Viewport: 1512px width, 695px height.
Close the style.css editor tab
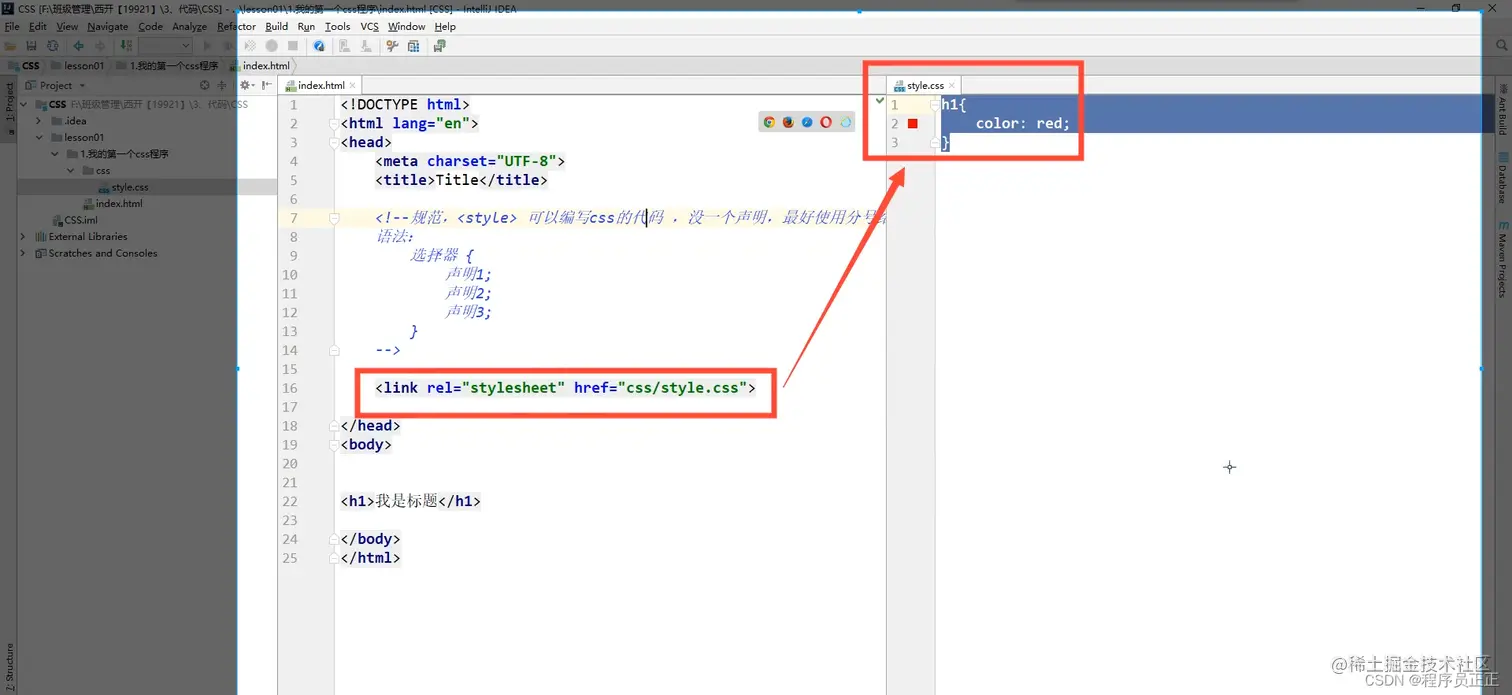952,85
